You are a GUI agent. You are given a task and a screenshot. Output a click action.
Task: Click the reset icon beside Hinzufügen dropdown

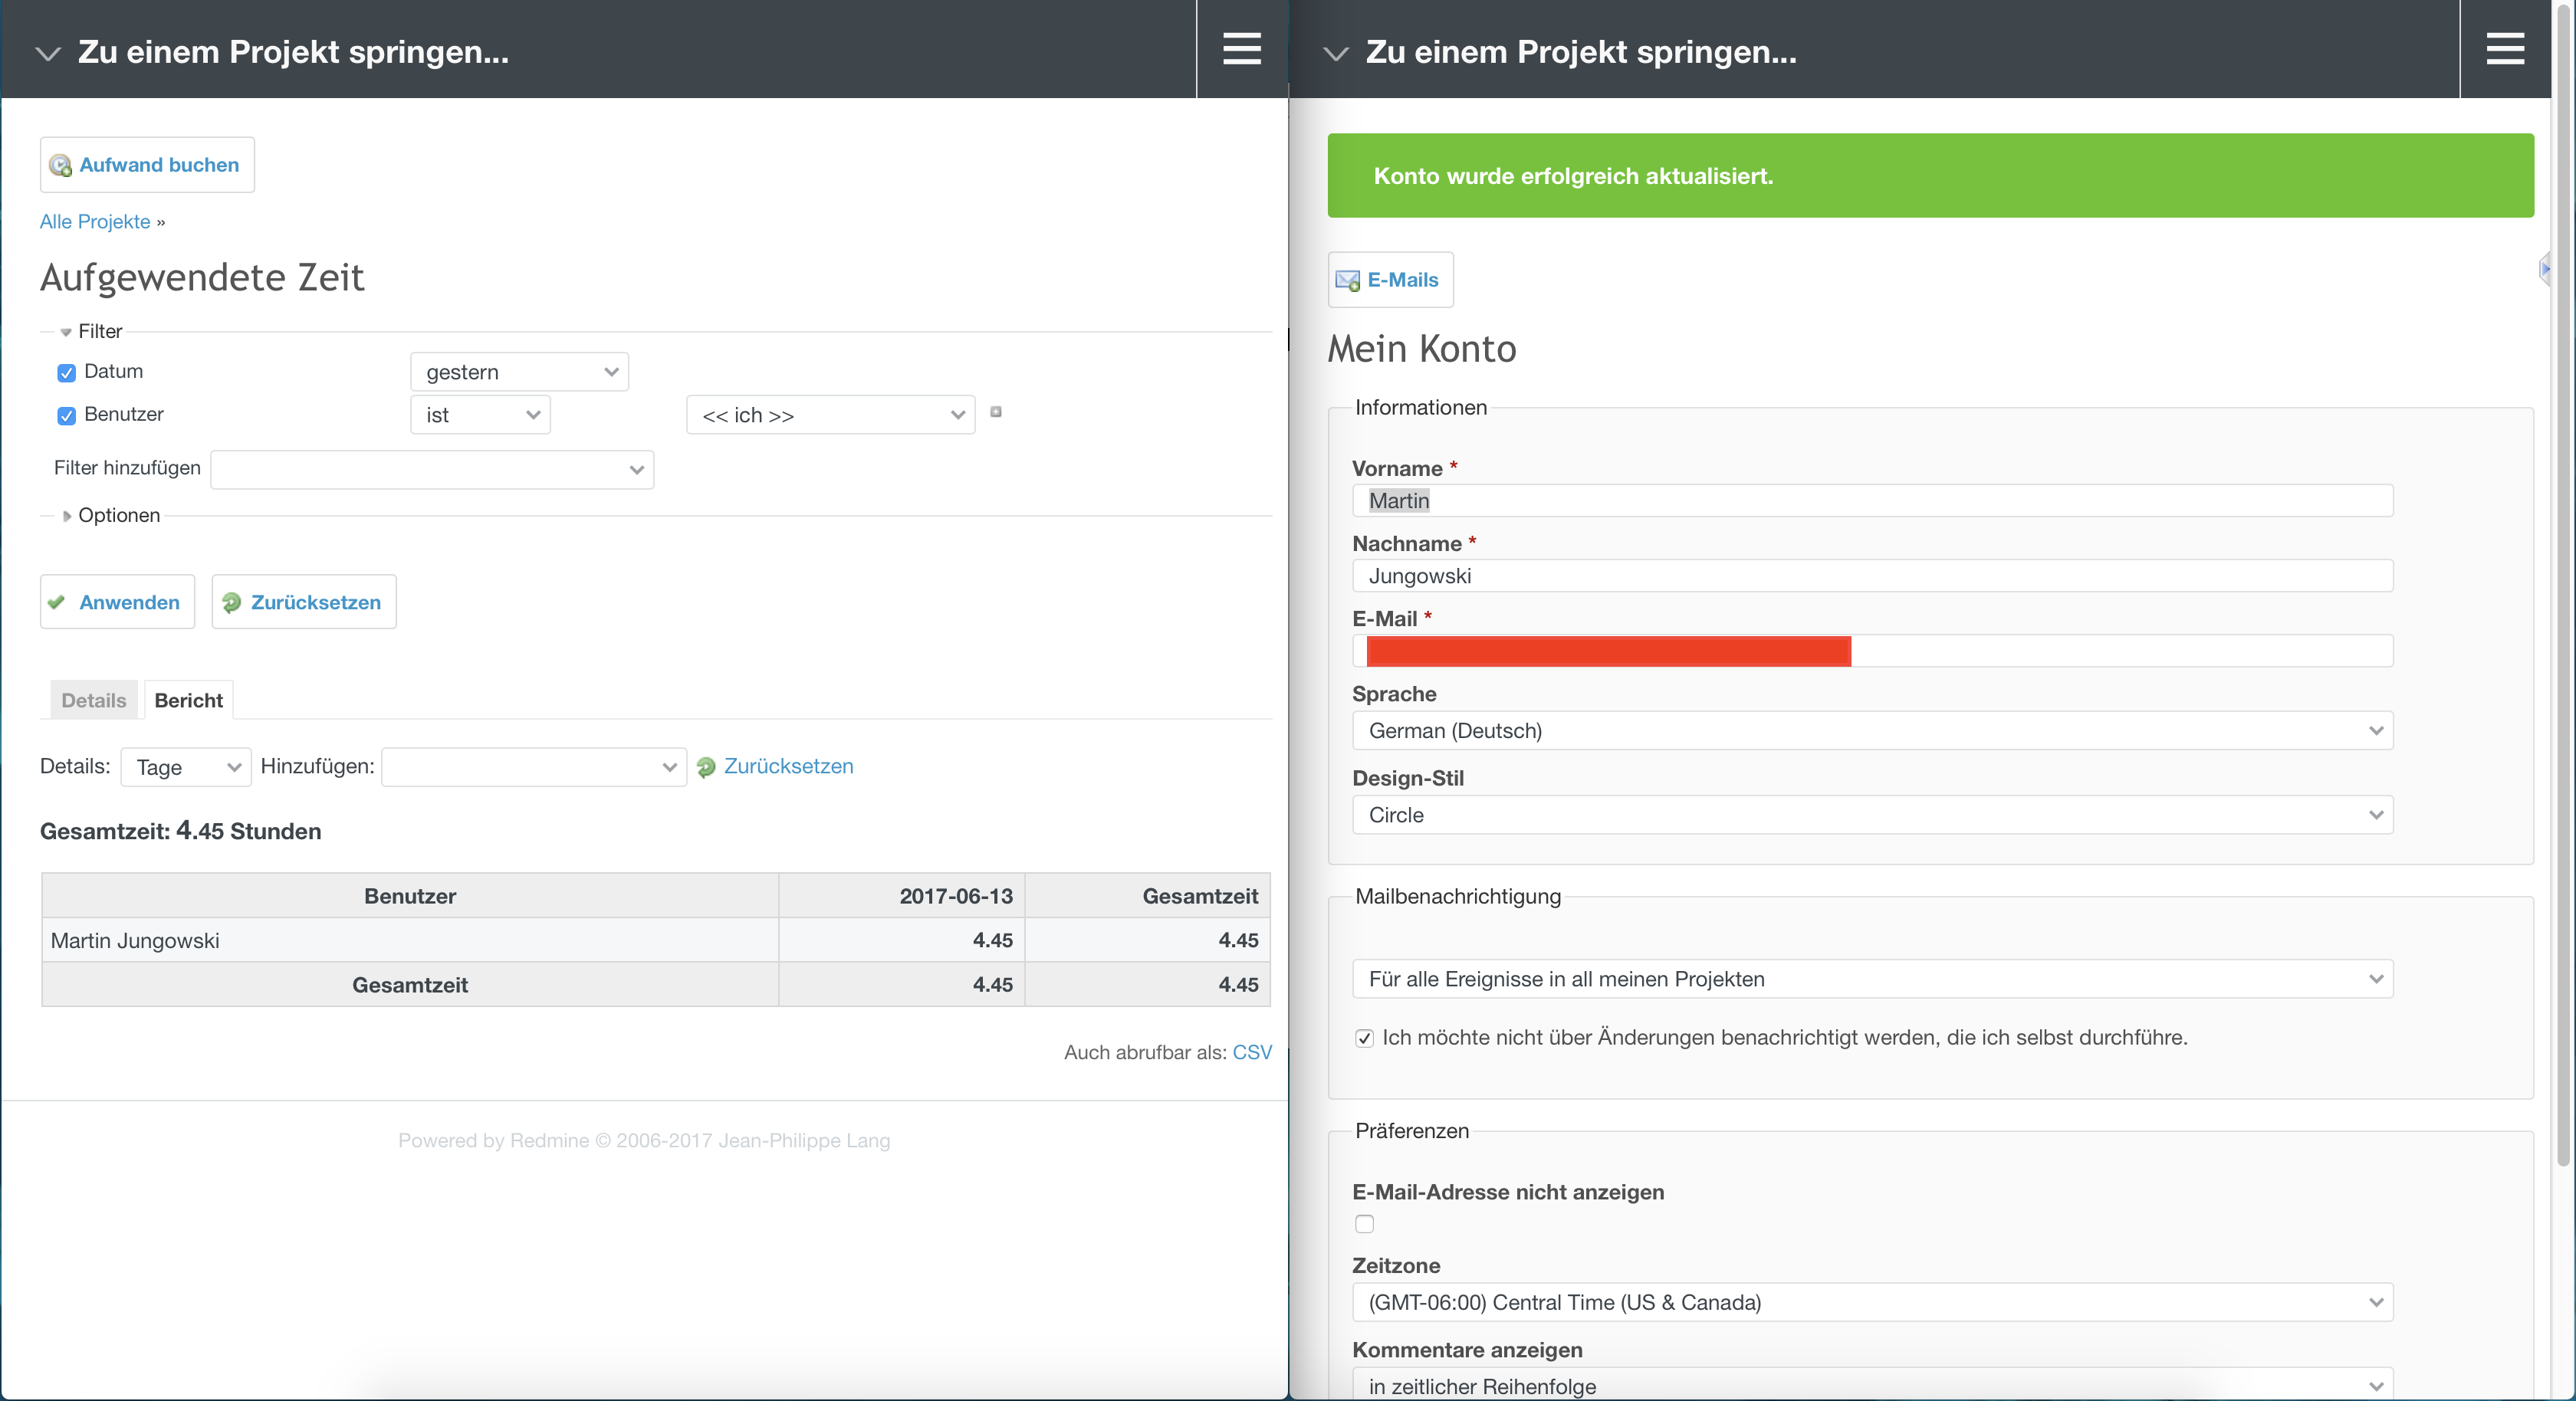pos(706,767)
